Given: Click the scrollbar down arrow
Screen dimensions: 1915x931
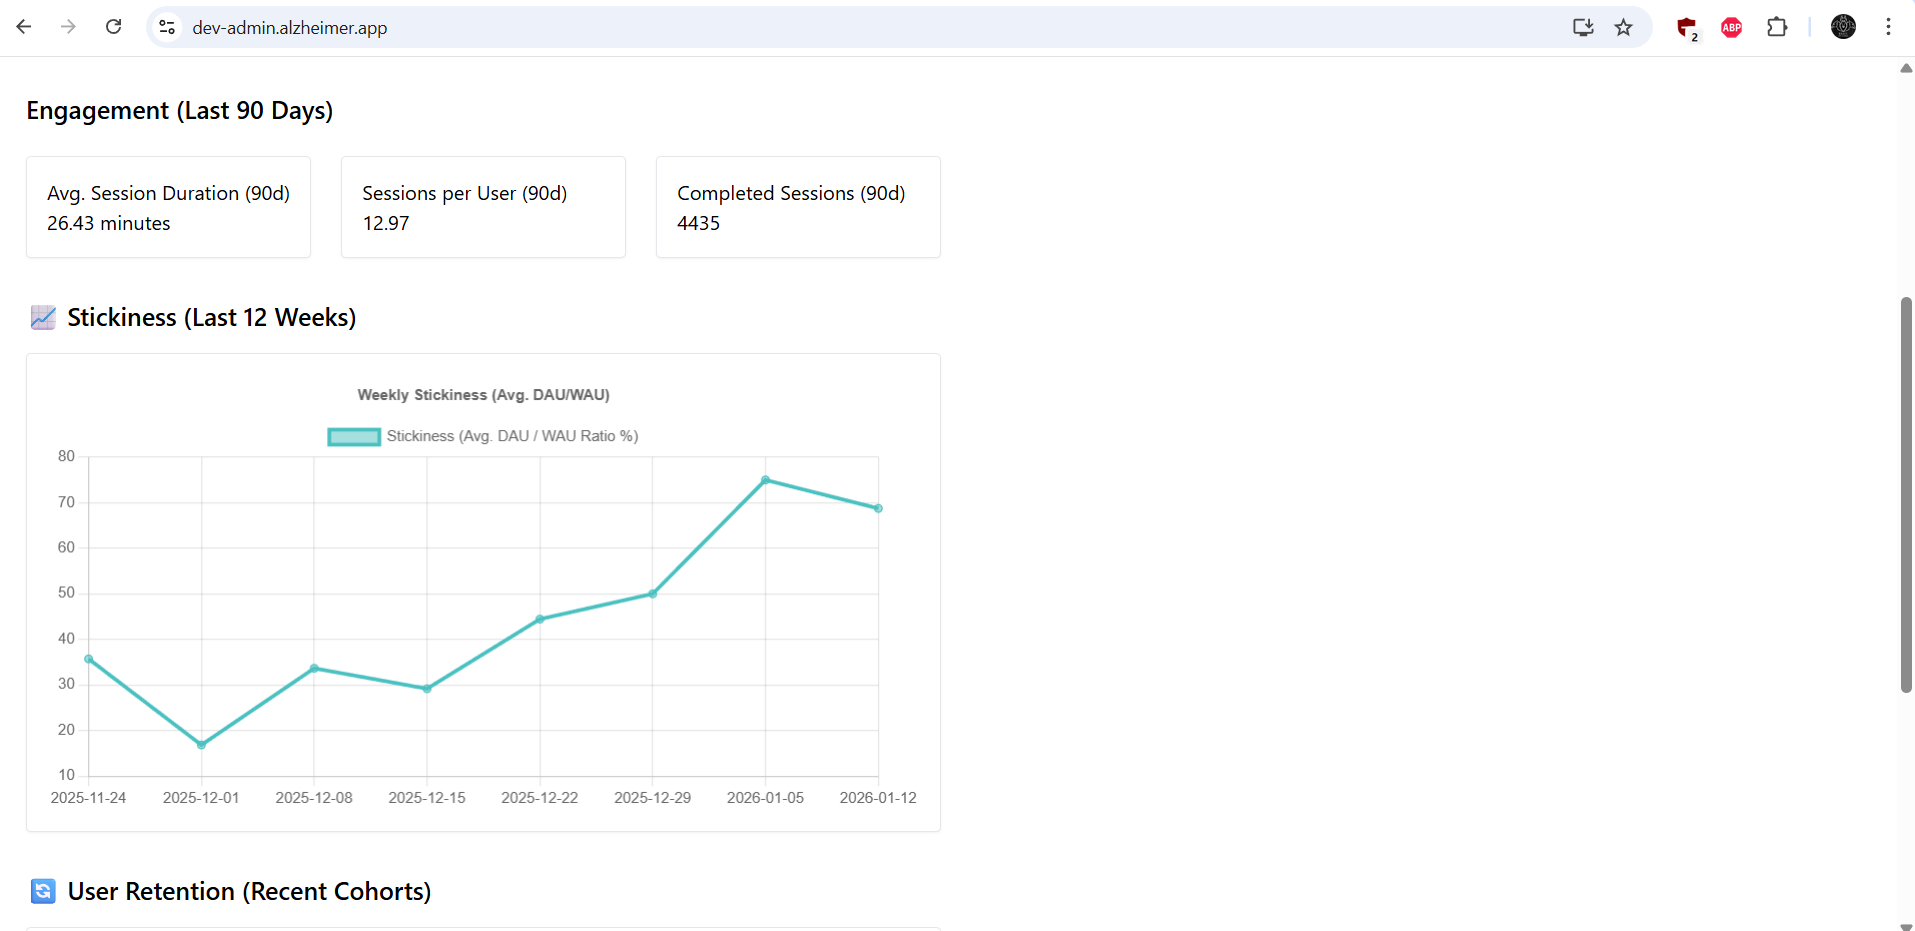Looking at the screenshot, I should coord(1906,925).
